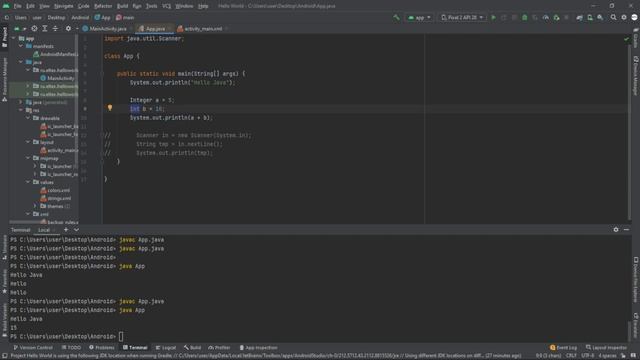Screen dimensions: 640x360
Task: Open project view Android selector dropdown
Action: [19, 29]
